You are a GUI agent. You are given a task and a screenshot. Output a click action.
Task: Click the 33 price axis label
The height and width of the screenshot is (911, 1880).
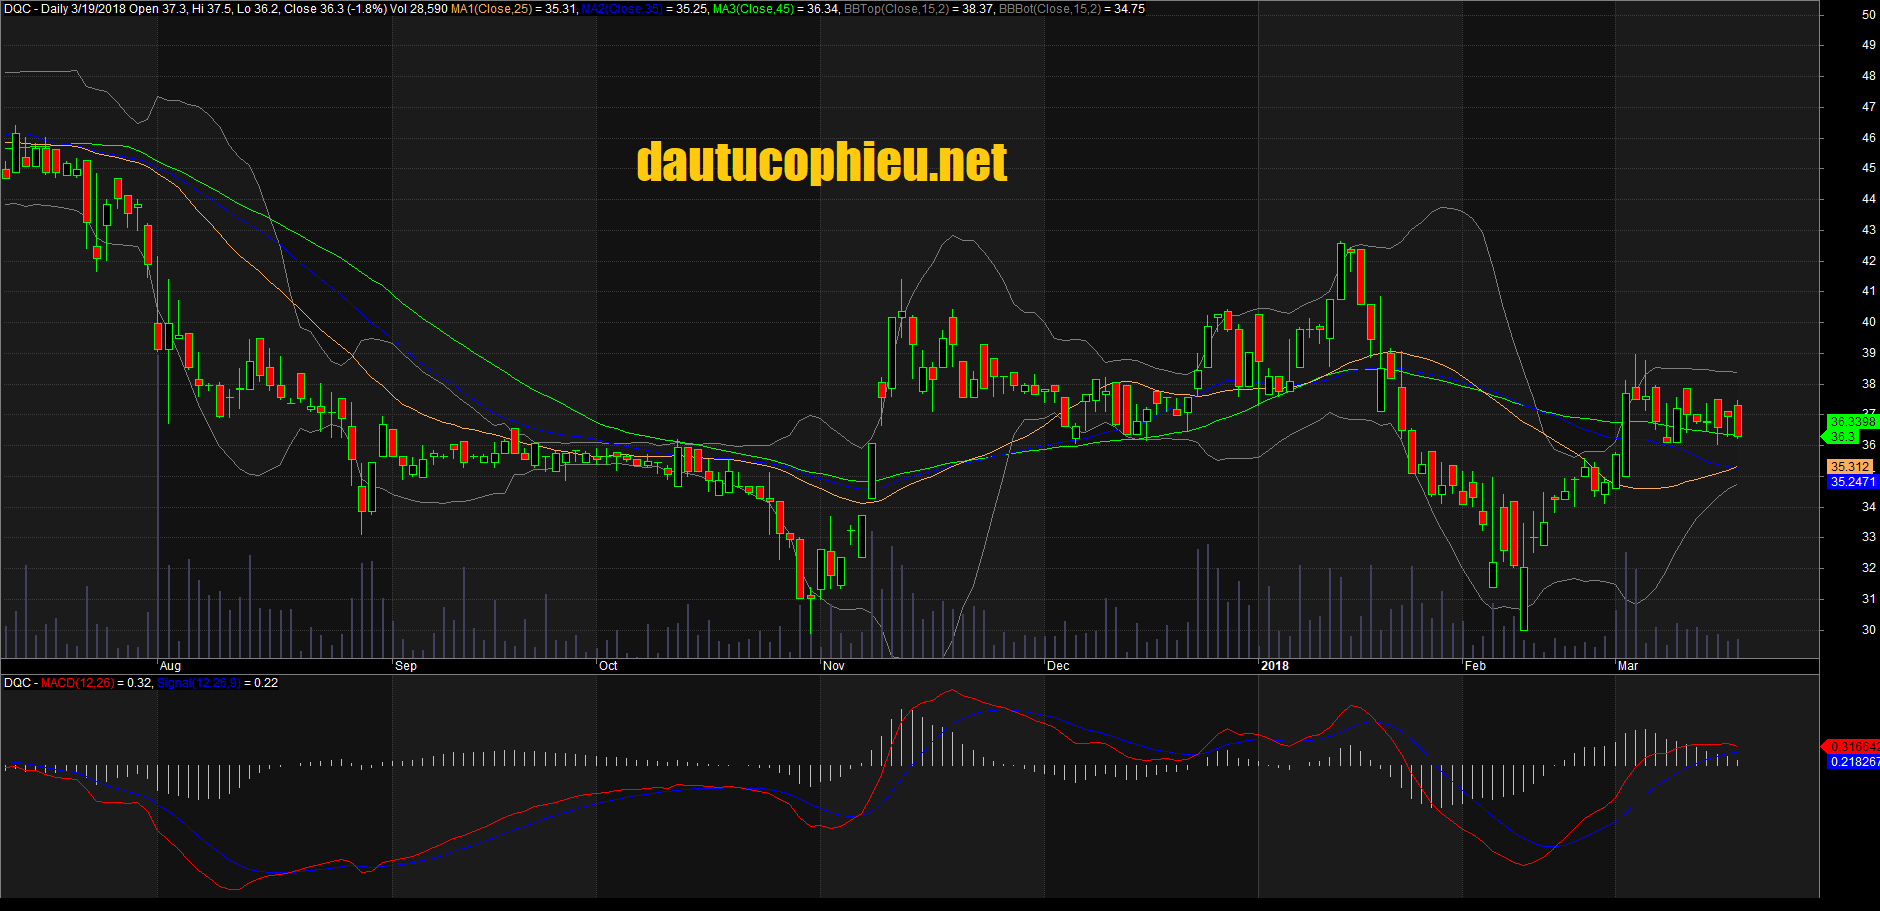(1868, 537)
